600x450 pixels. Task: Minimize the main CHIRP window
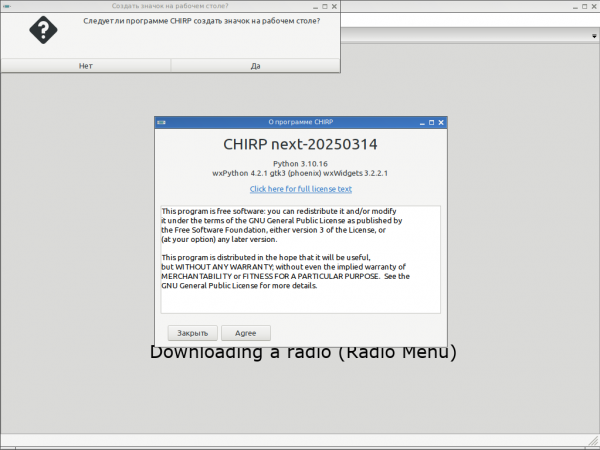click(x=575, y=7)
